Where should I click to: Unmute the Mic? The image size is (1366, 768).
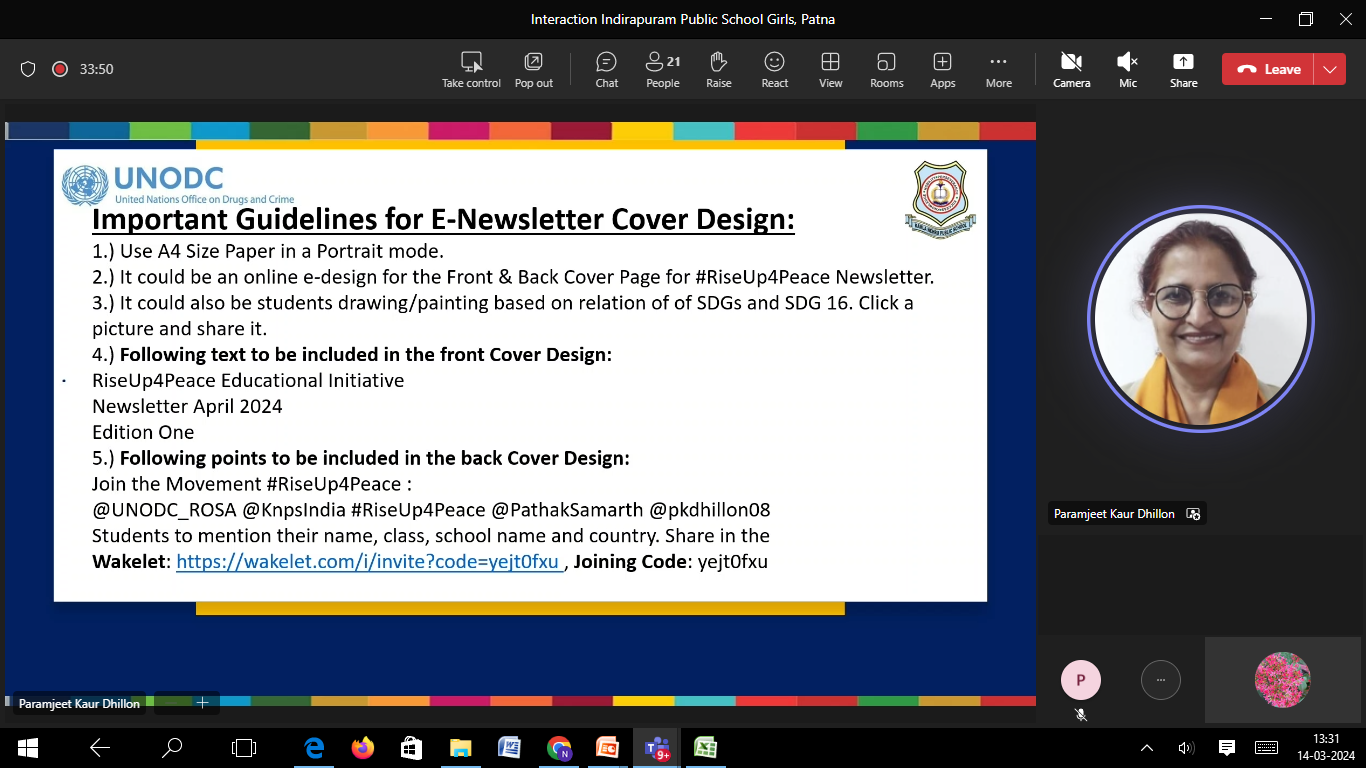[x=1128, y=69]
